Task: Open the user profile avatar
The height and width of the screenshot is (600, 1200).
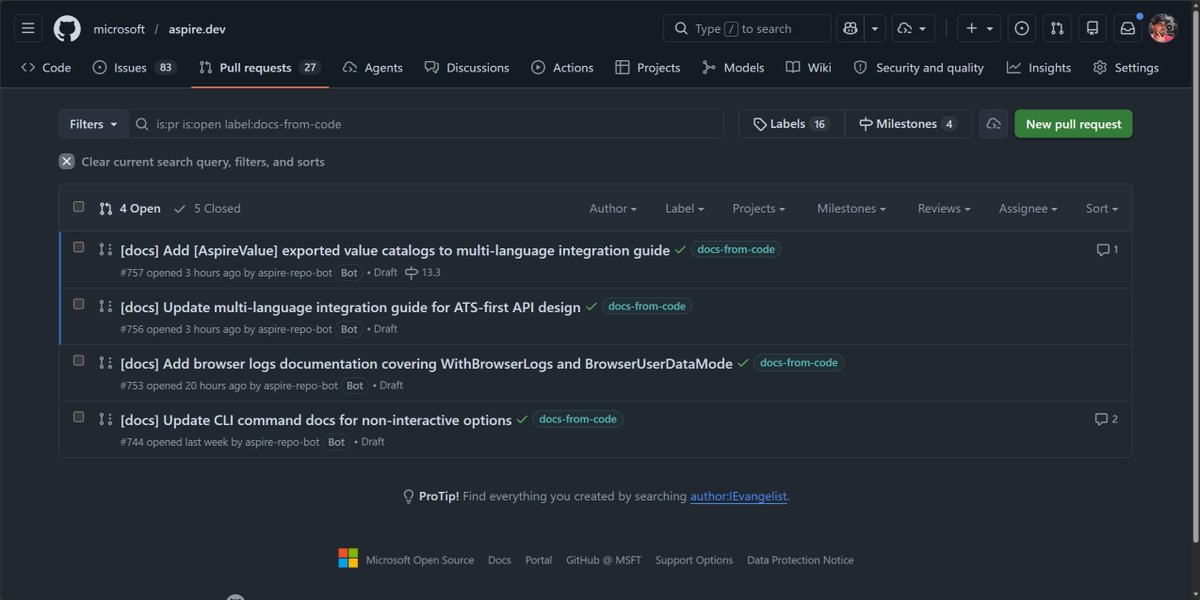Action: pos(1163,28)
